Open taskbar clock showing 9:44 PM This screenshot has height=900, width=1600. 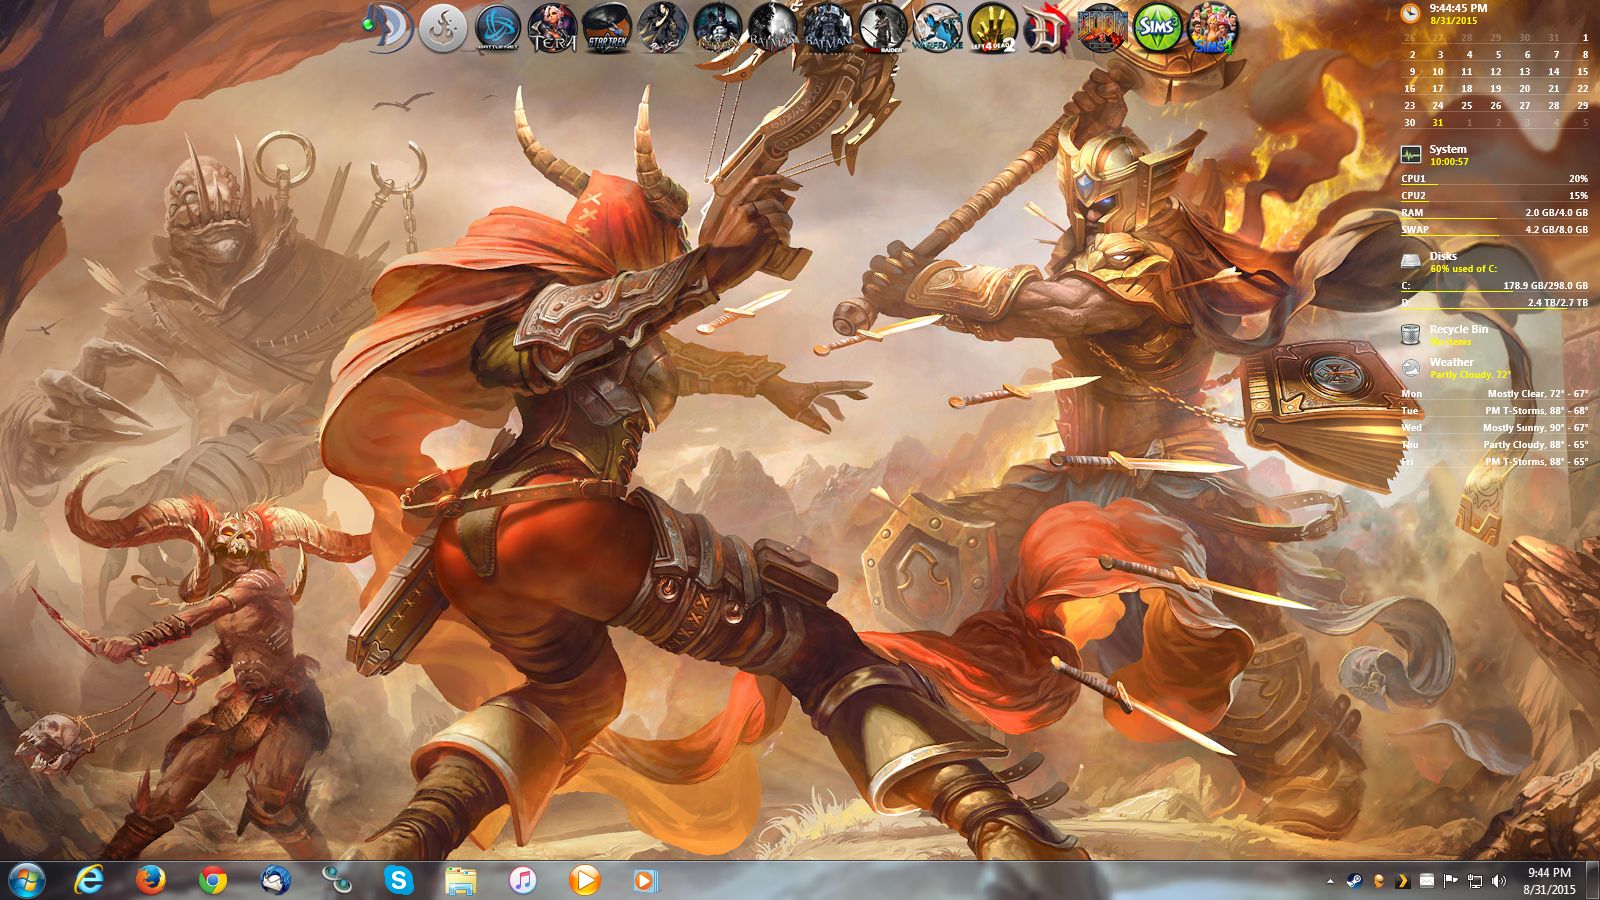tap(1549, 881)
